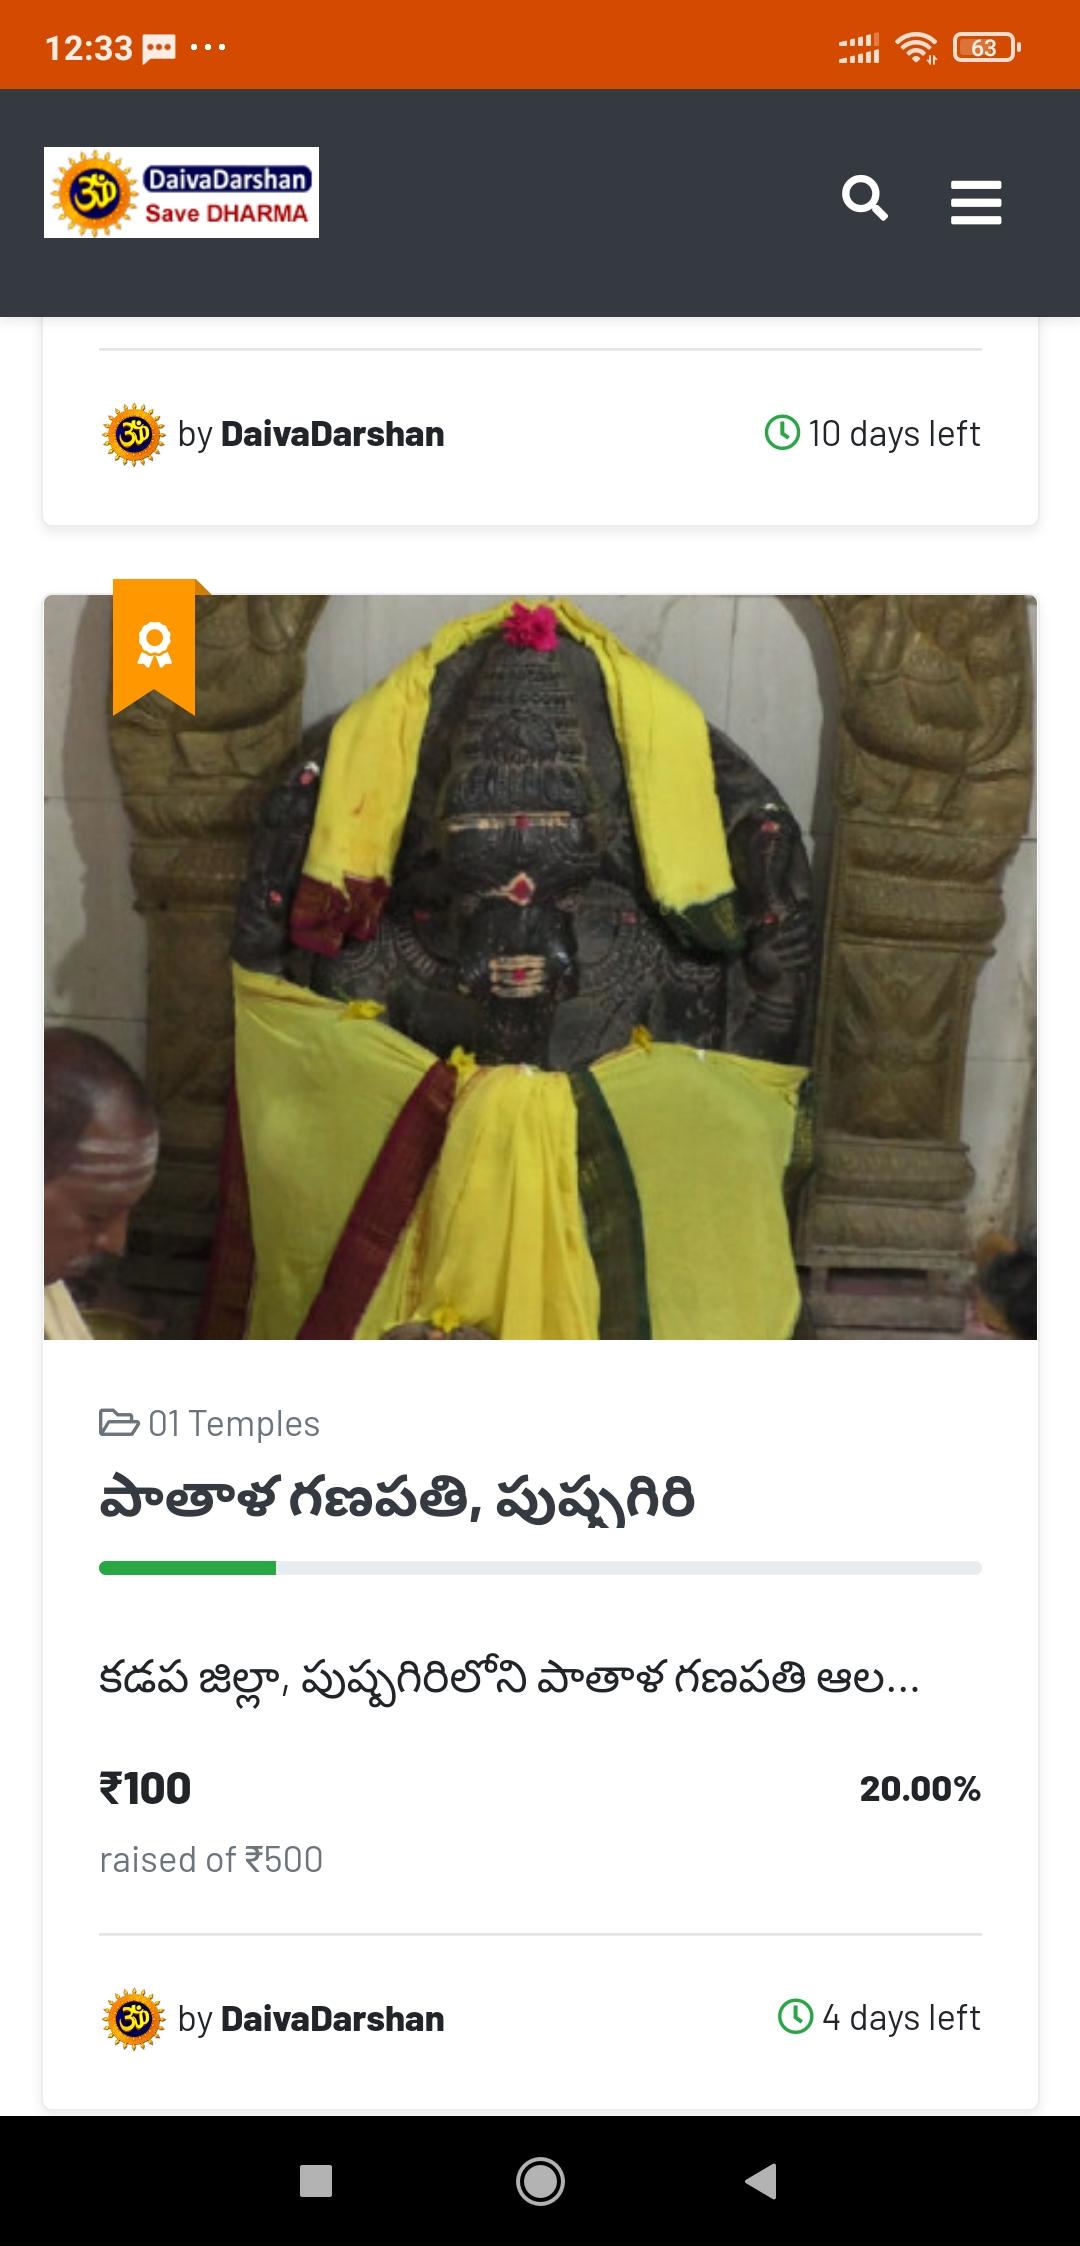Click the green campaign progress bar

(x=540, y=1568)
